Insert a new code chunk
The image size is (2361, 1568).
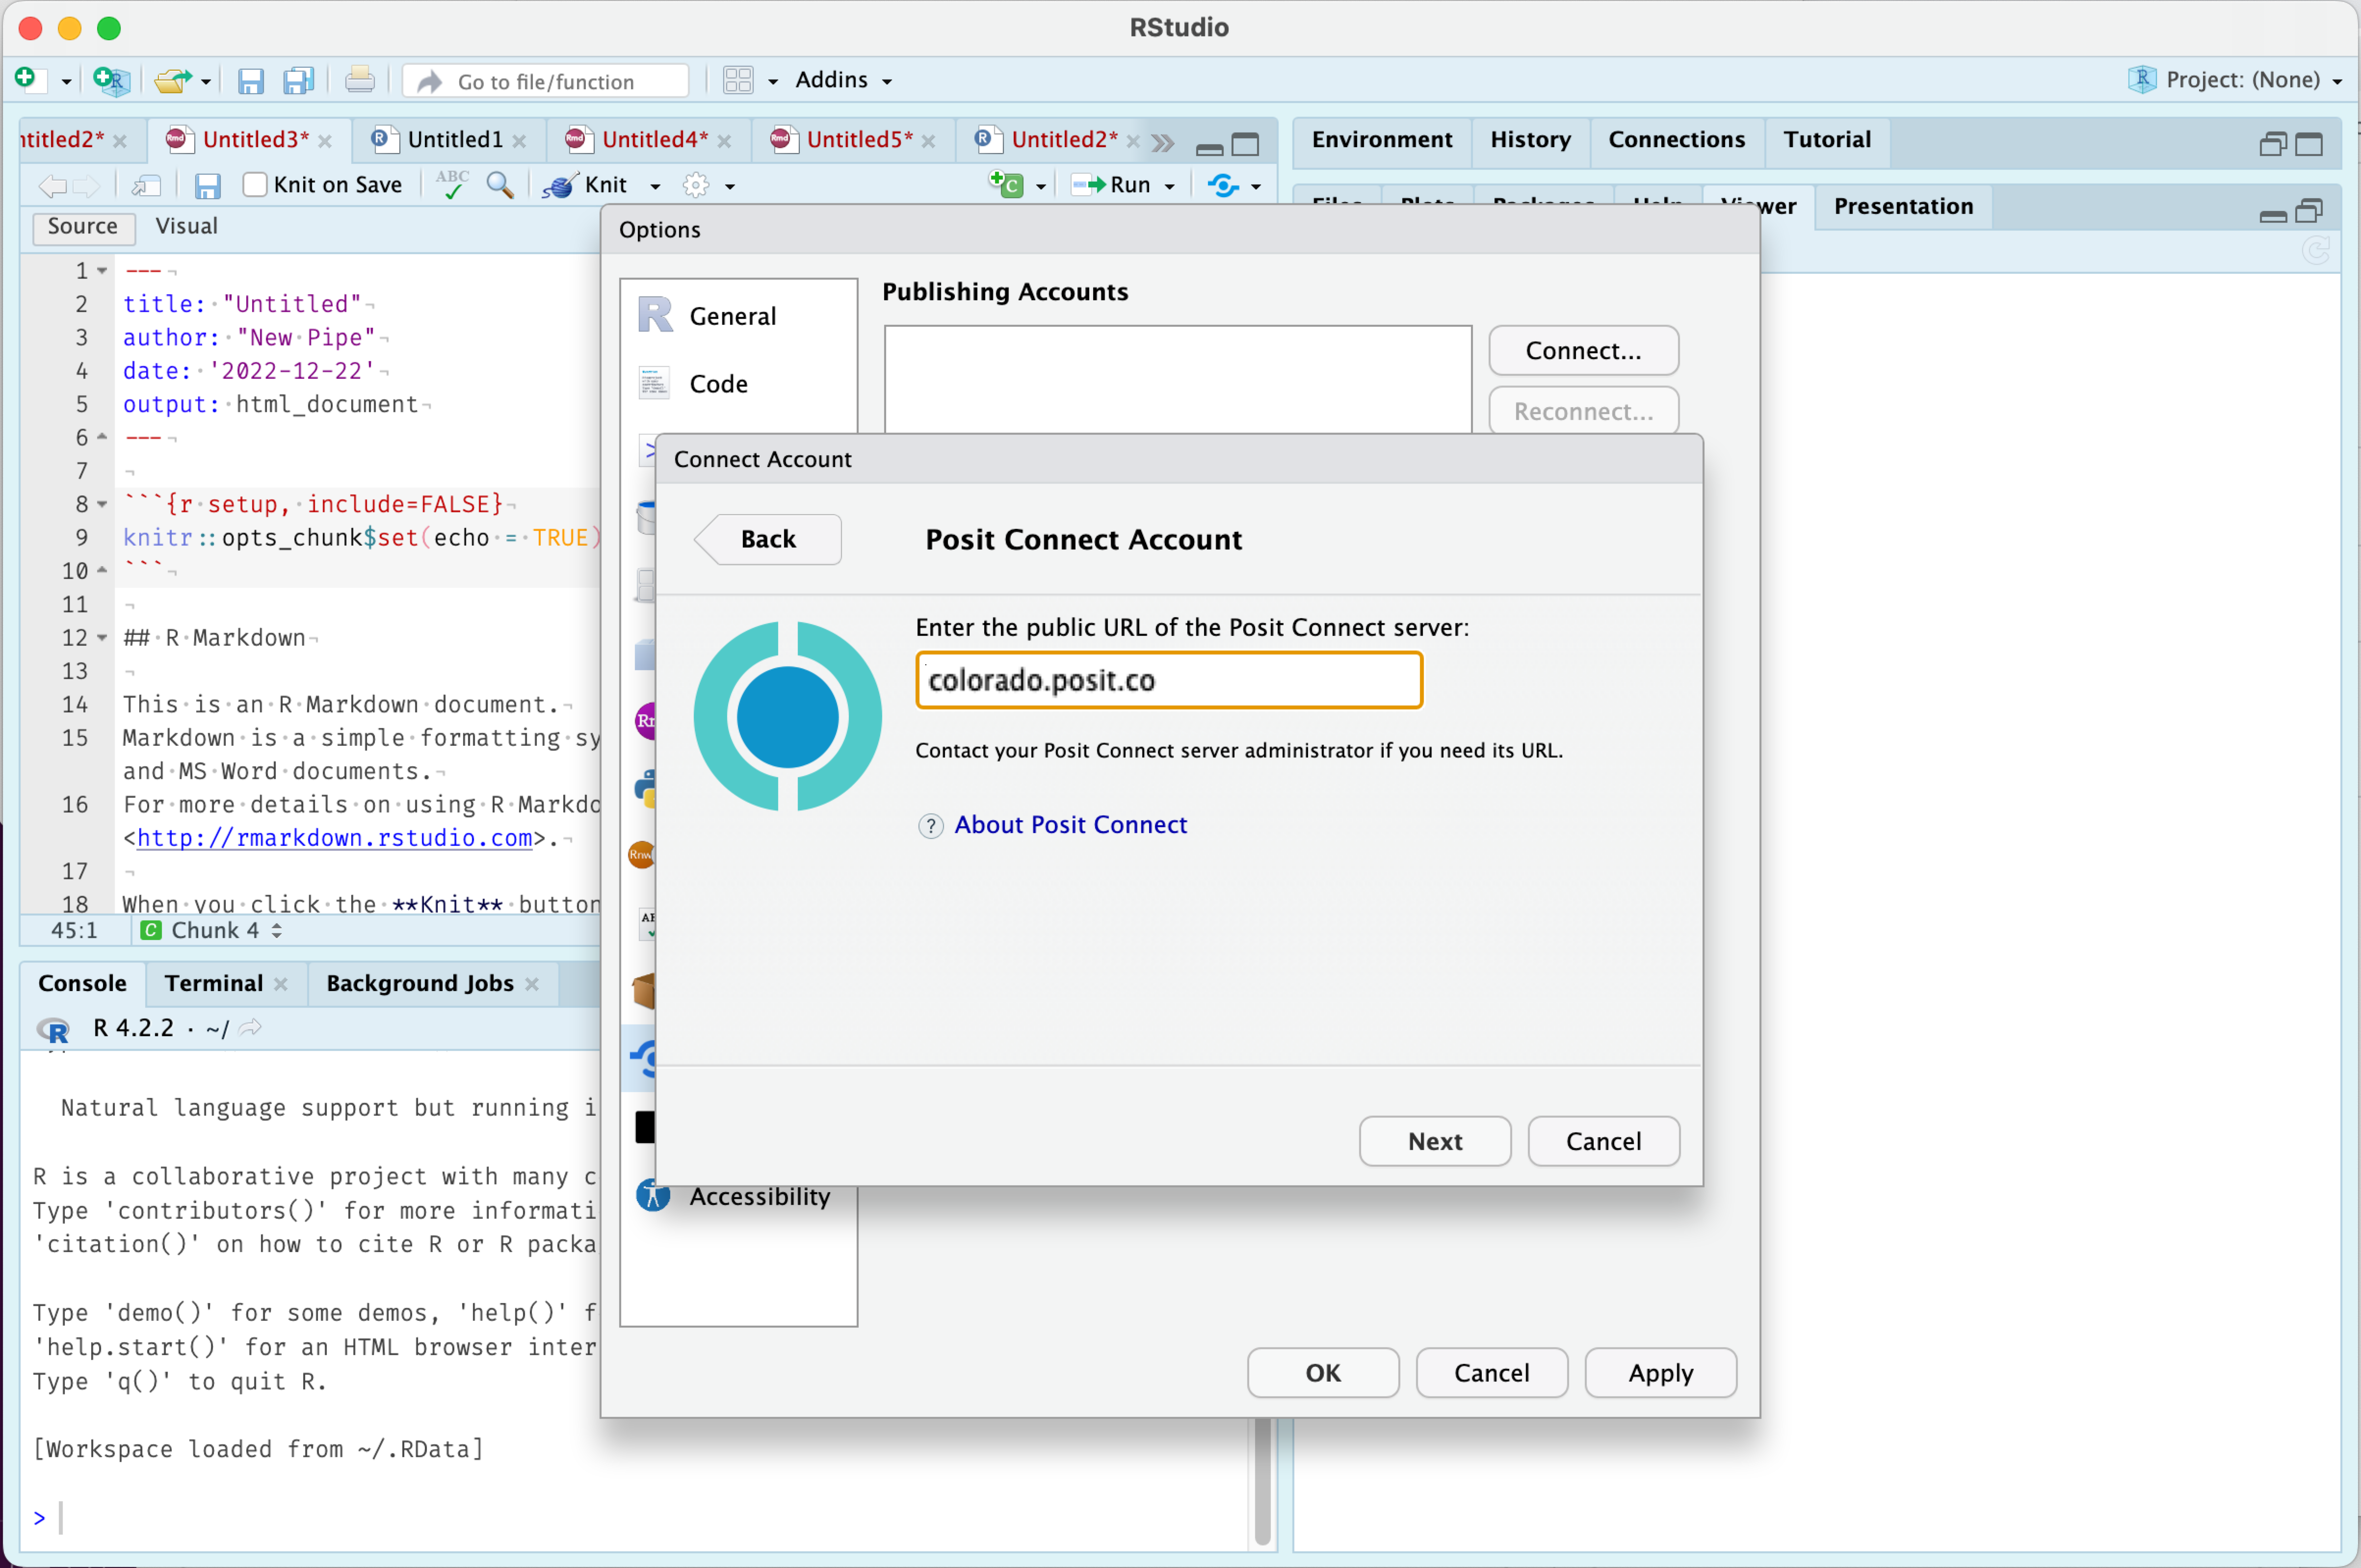click(x=1006, y=185)
